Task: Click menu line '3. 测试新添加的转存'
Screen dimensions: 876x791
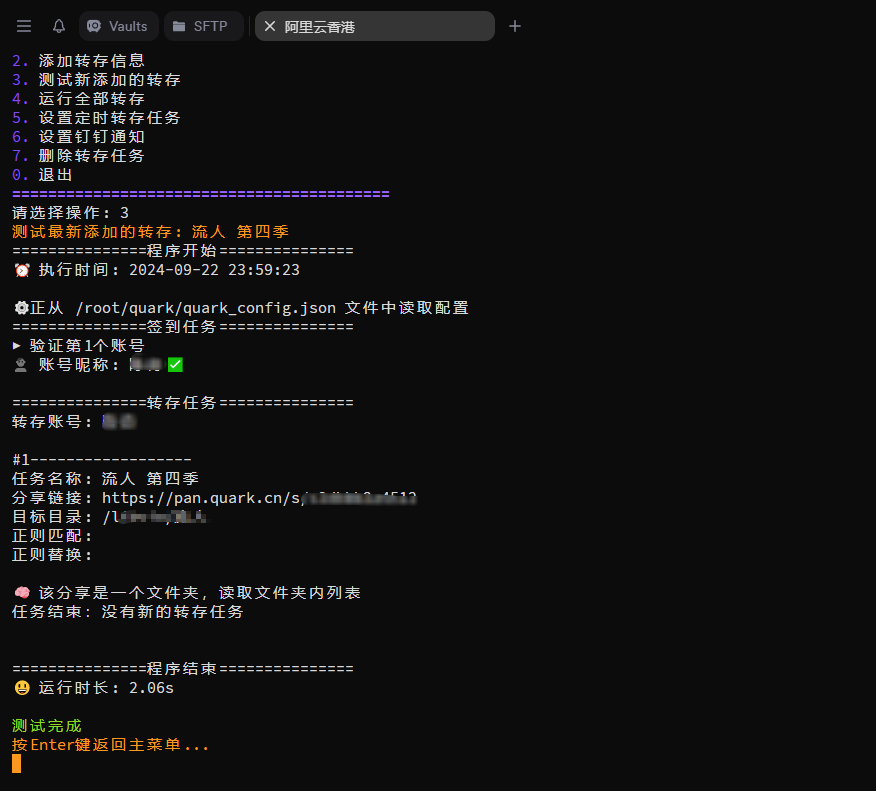Action: point(96,79)
